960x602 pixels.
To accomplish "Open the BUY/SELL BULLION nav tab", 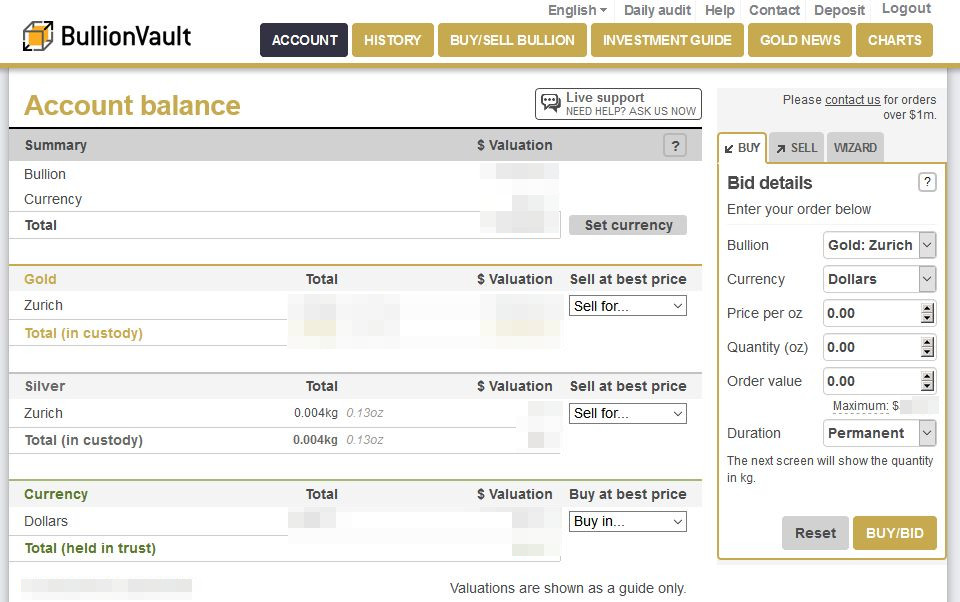I will coord(512,40).
